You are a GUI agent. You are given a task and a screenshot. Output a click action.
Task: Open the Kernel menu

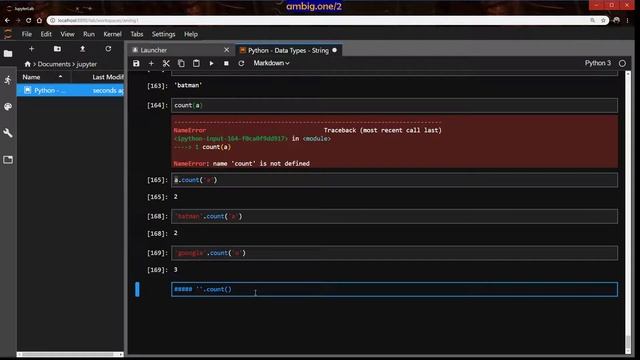(112, 34)
